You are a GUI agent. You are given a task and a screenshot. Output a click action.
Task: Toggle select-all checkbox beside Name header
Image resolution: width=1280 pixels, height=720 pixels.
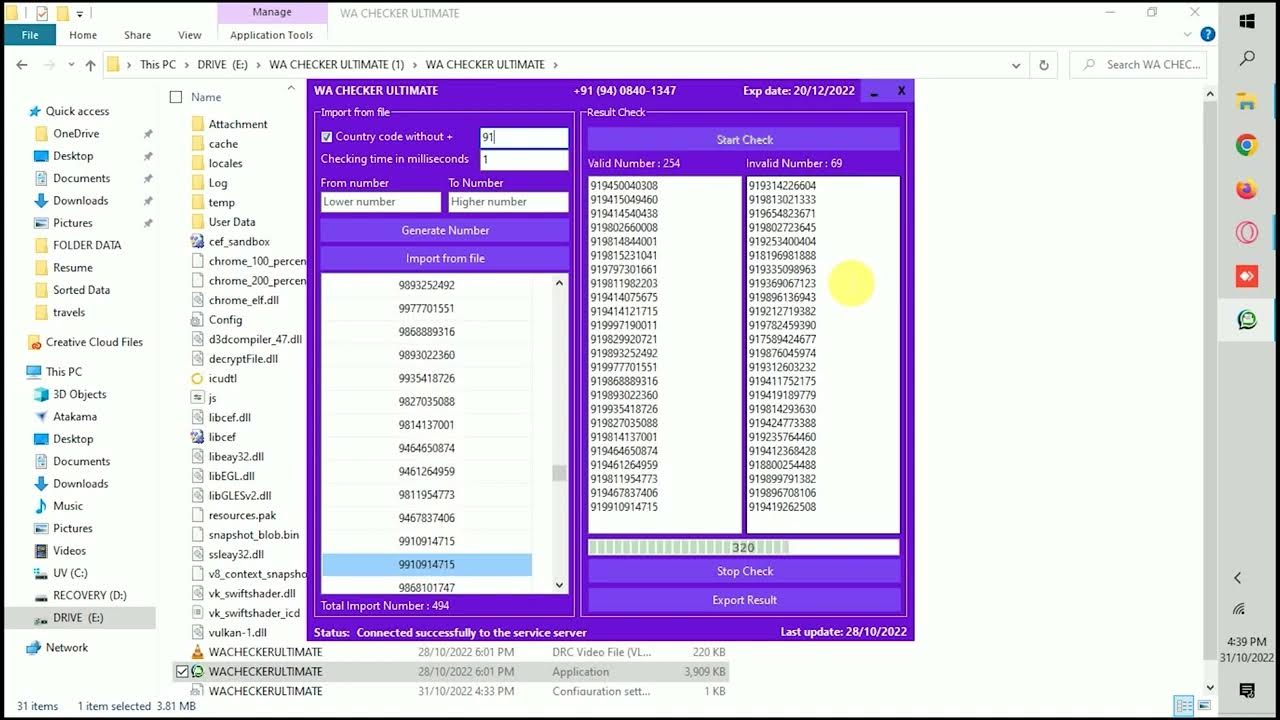(x=176, y=97)
